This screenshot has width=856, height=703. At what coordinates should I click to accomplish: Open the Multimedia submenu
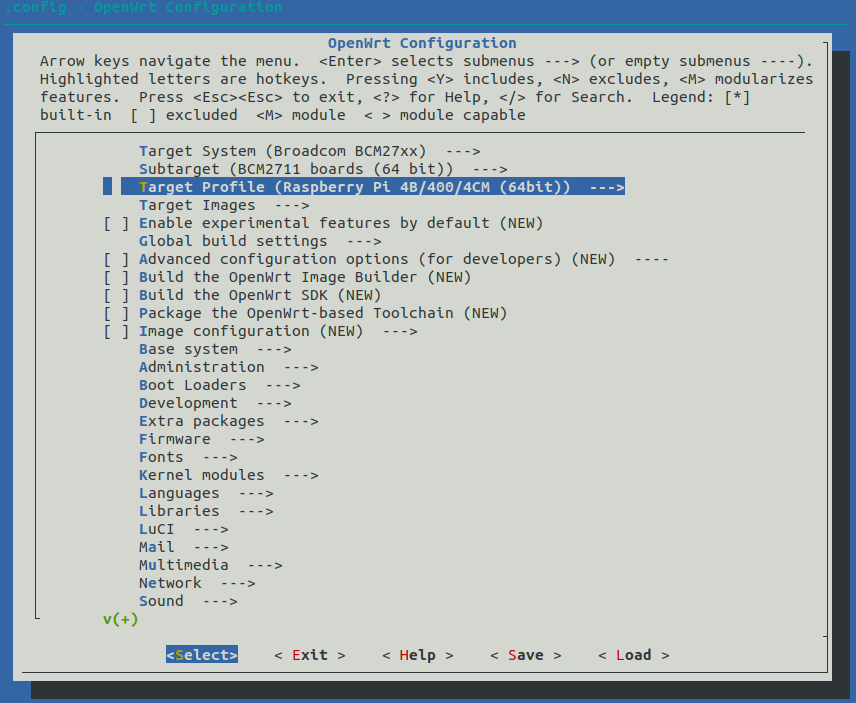tap(210, 565)
